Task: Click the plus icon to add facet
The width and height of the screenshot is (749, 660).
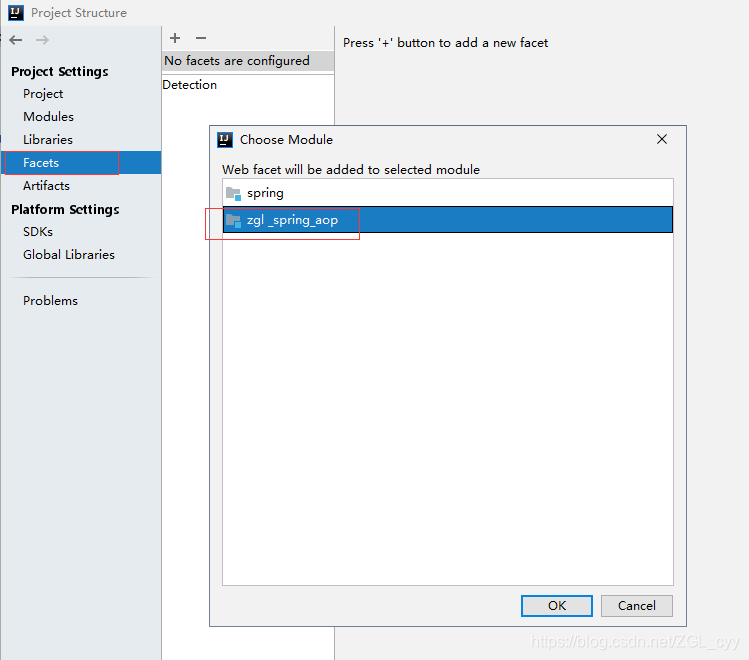Action: tap(175, 38)
